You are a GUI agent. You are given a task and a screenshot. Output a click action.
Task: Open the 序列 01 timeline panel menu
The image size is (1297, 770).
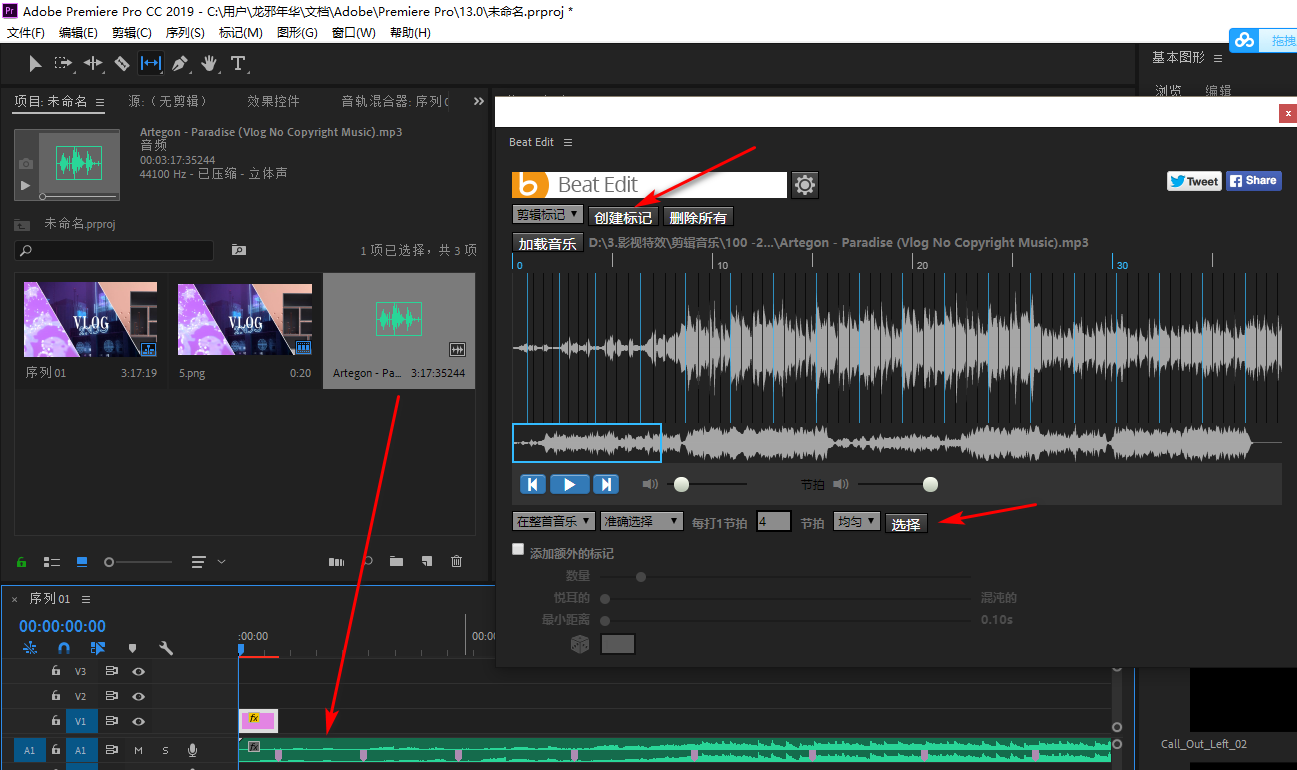(x=86, y=599)
